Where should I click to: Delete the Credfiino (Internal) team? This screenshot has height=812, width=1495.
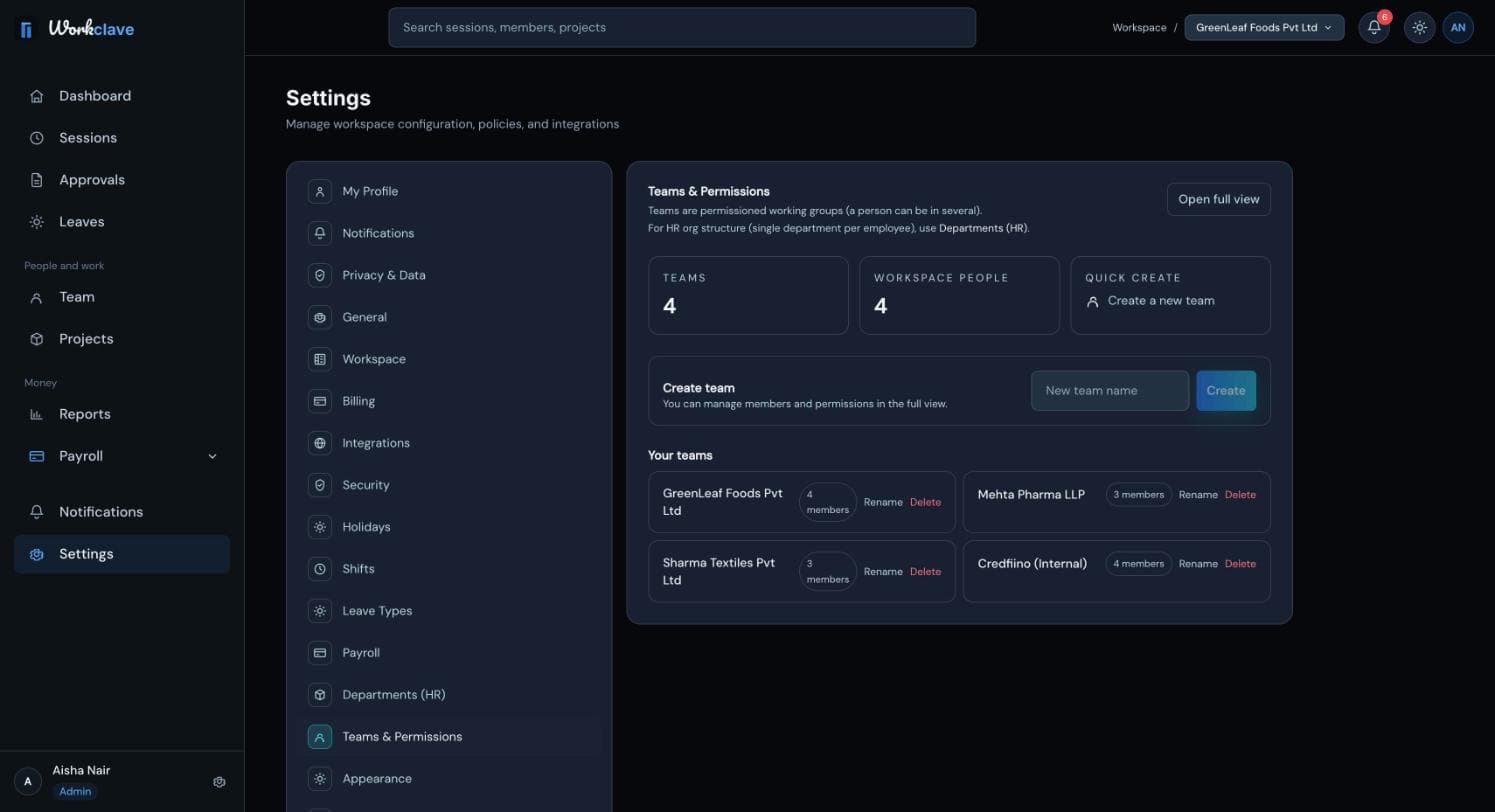pos(1240,564)
